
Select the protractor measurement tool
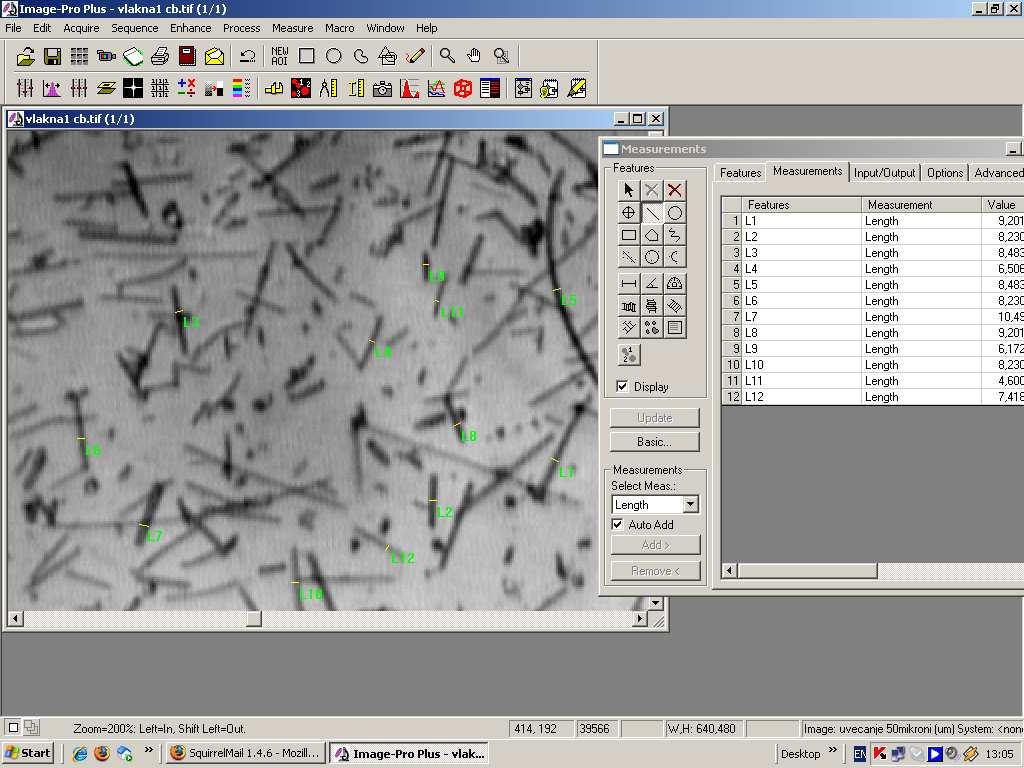click(675, 283)
